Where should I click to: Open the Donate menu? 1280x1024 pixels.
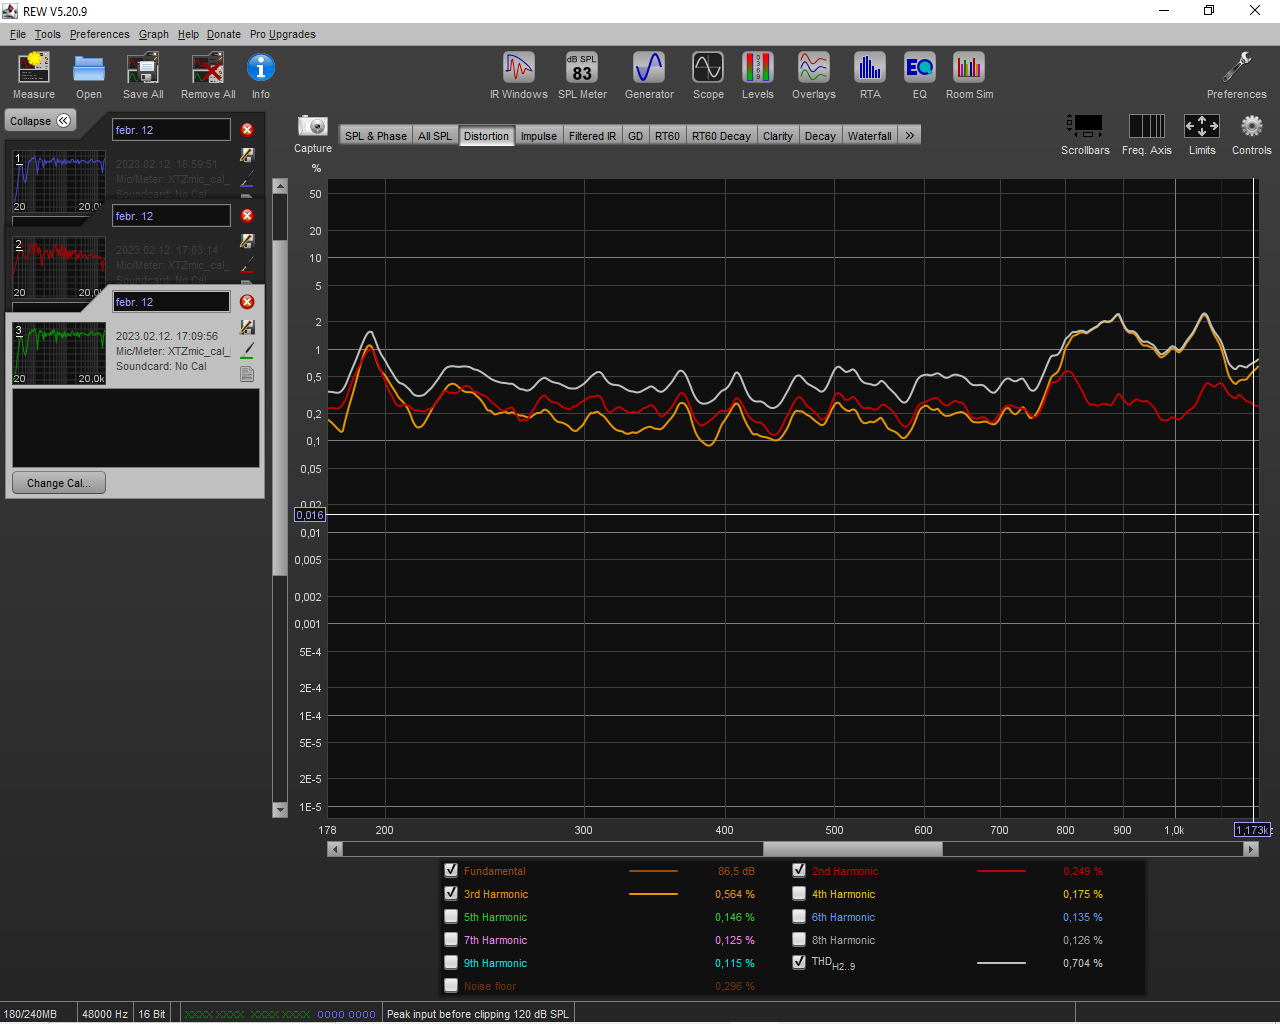224,34
